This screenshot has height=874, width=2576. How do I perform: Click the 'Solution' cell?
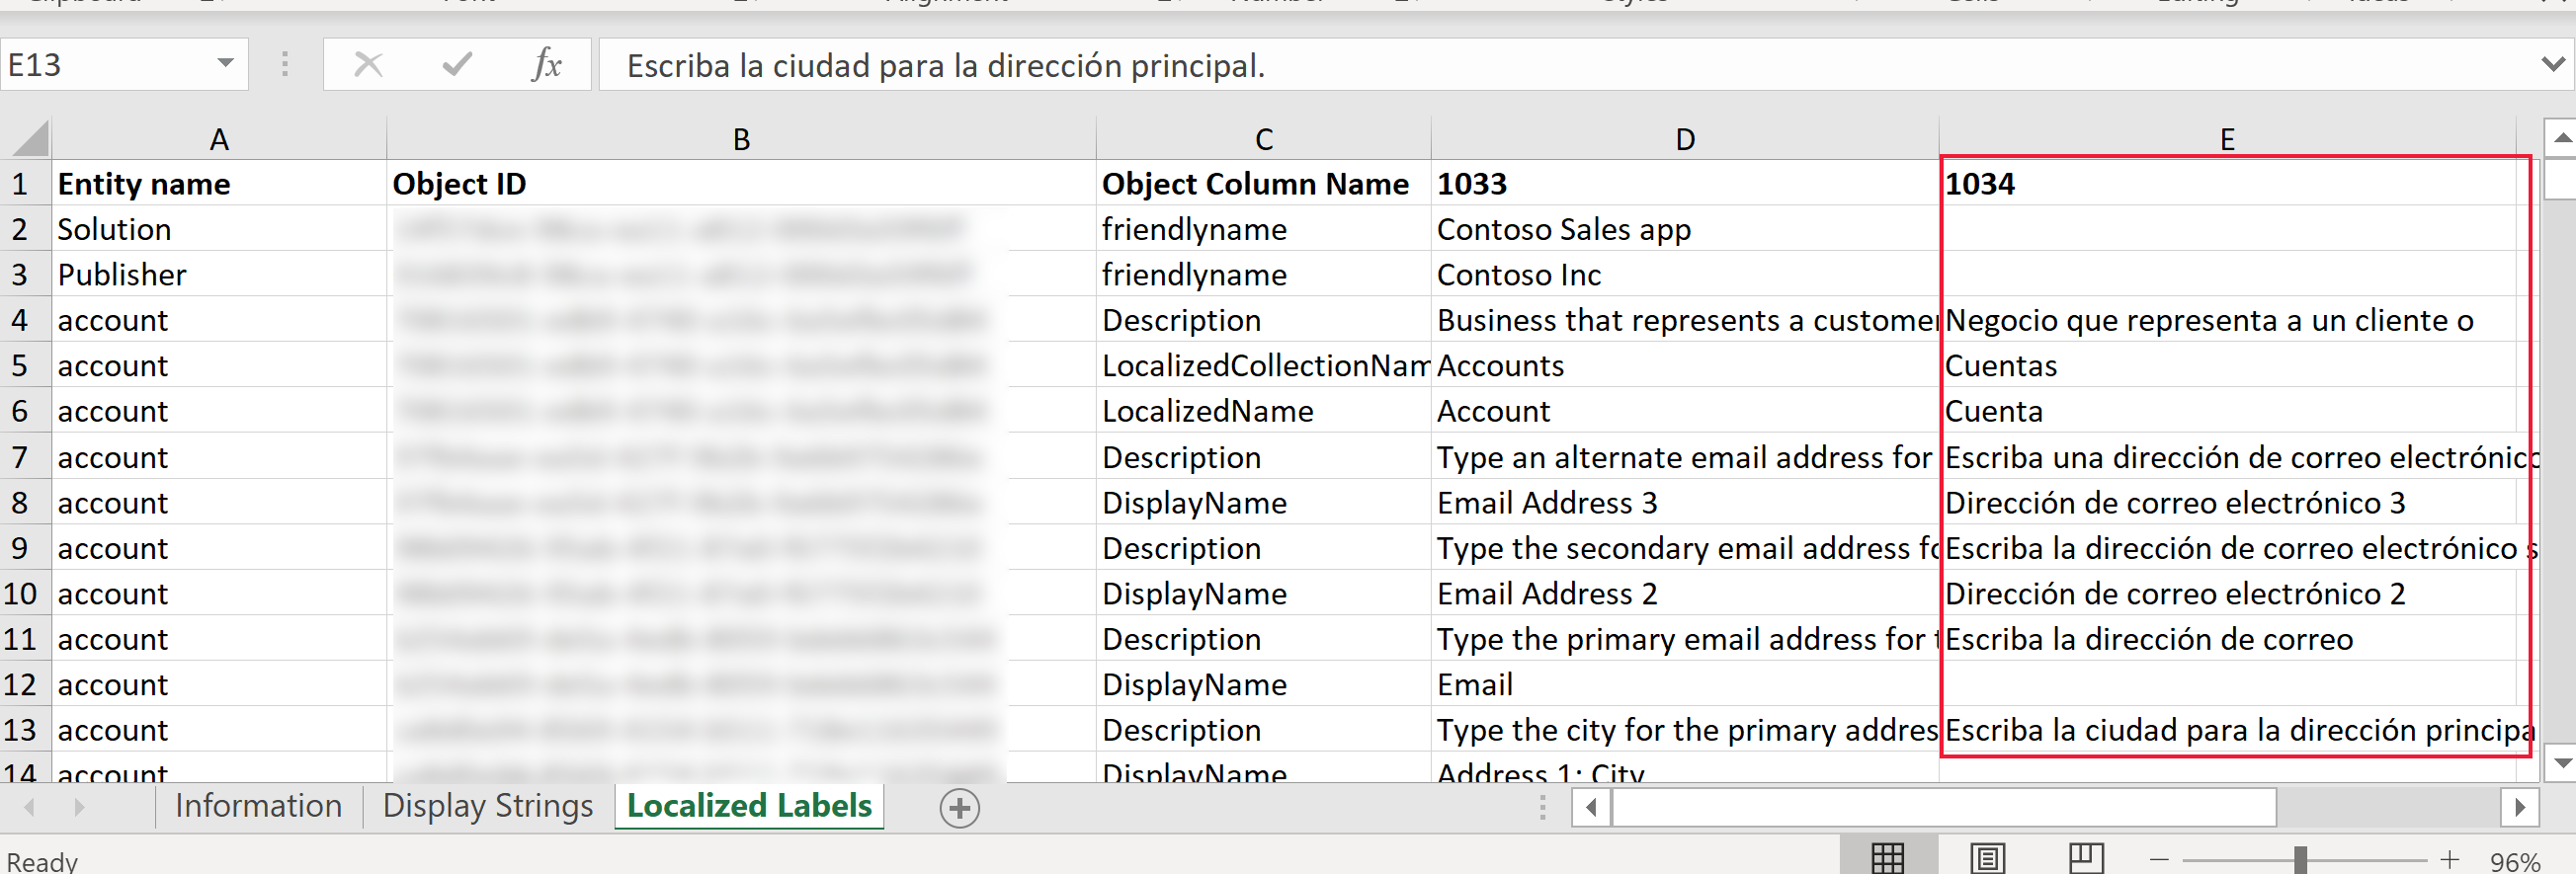[219, 229]
